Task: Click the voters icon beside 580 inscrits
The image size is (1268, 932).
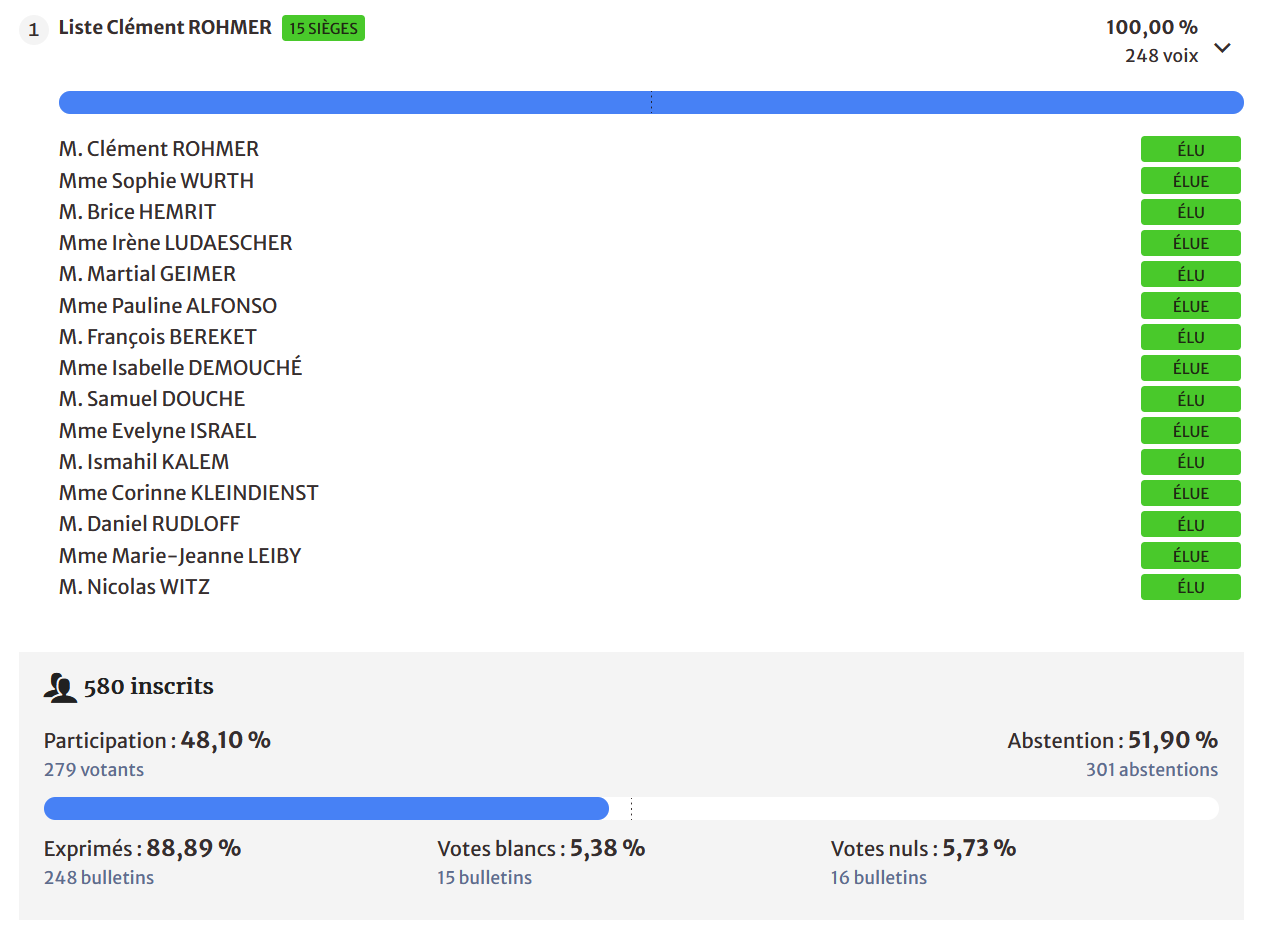Action: pyautogui.click(x=60, y=688)
